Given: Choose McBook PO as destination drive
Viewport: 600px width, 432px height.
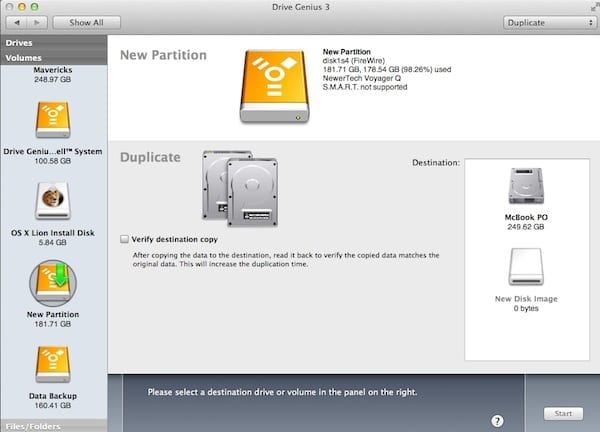Looking at the screenshot, I should click(x=526, y=188).
